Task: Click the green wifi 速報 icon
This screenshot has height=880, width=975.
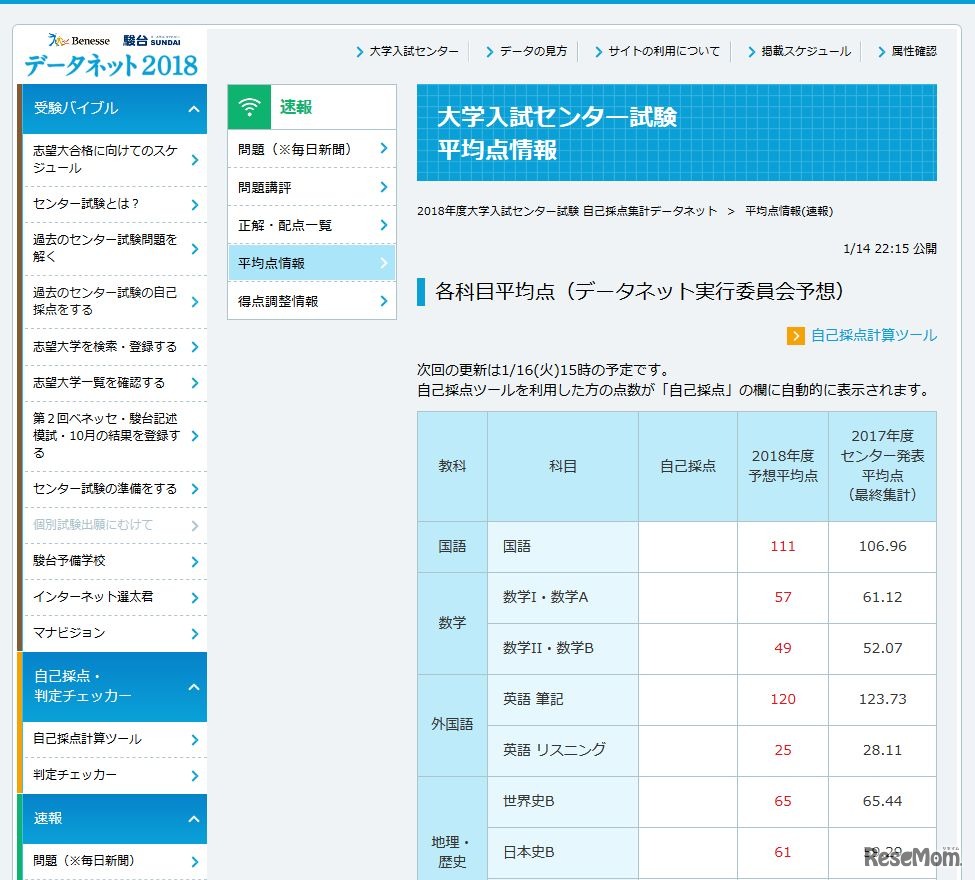Action: coord(250,106)
